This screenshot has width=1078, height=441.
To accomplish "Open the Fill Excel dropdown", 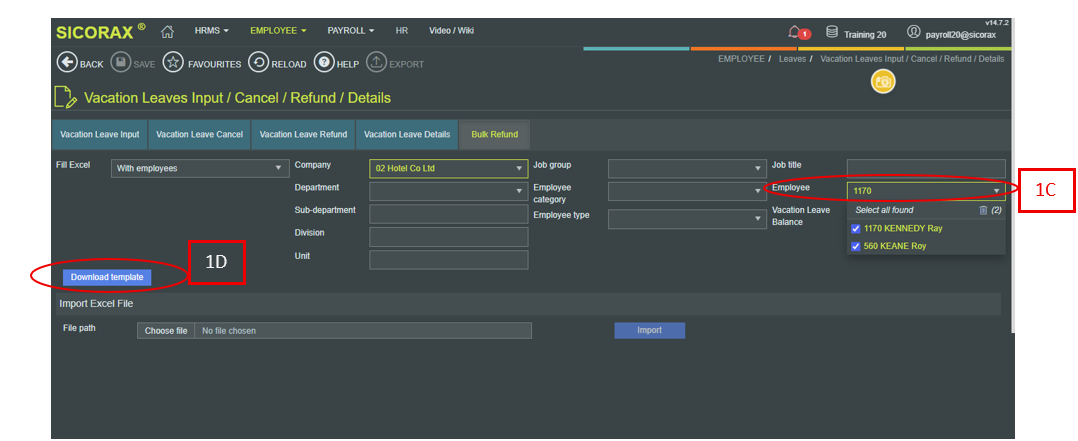I will (199, 168).
